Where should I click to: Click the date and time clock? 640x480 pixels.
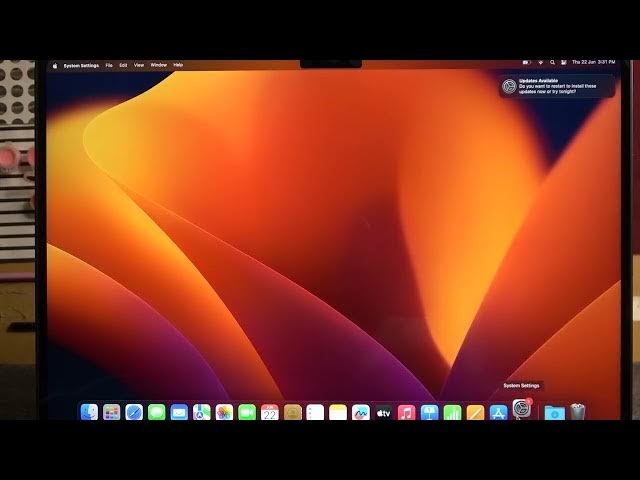tap(593, 62)
